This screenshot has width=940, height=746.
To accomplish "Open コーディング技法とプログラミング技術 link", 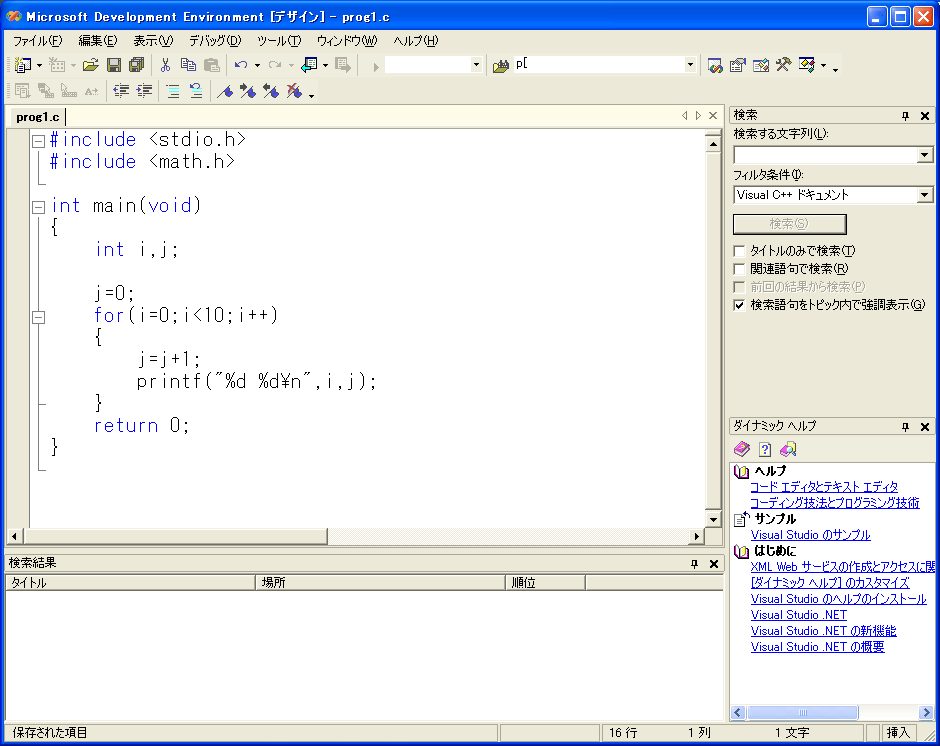I will (834, 503).
